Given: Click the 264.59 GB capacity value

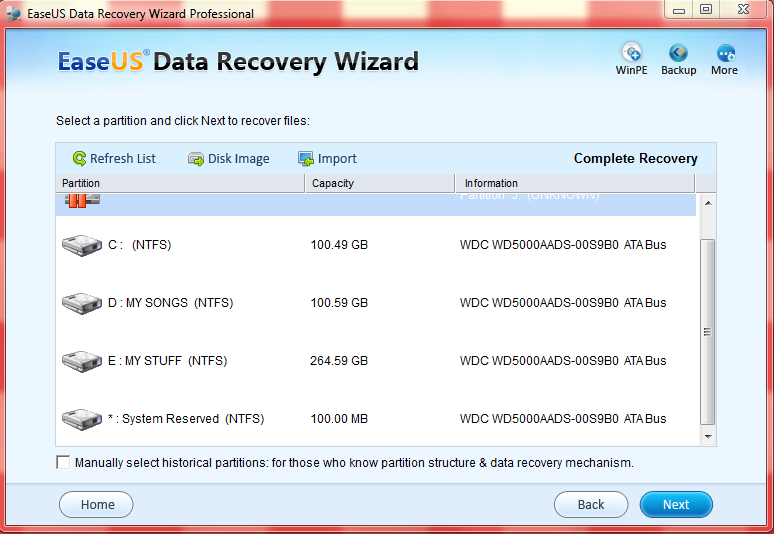Looking at the screenshot, I should [339, 361].
